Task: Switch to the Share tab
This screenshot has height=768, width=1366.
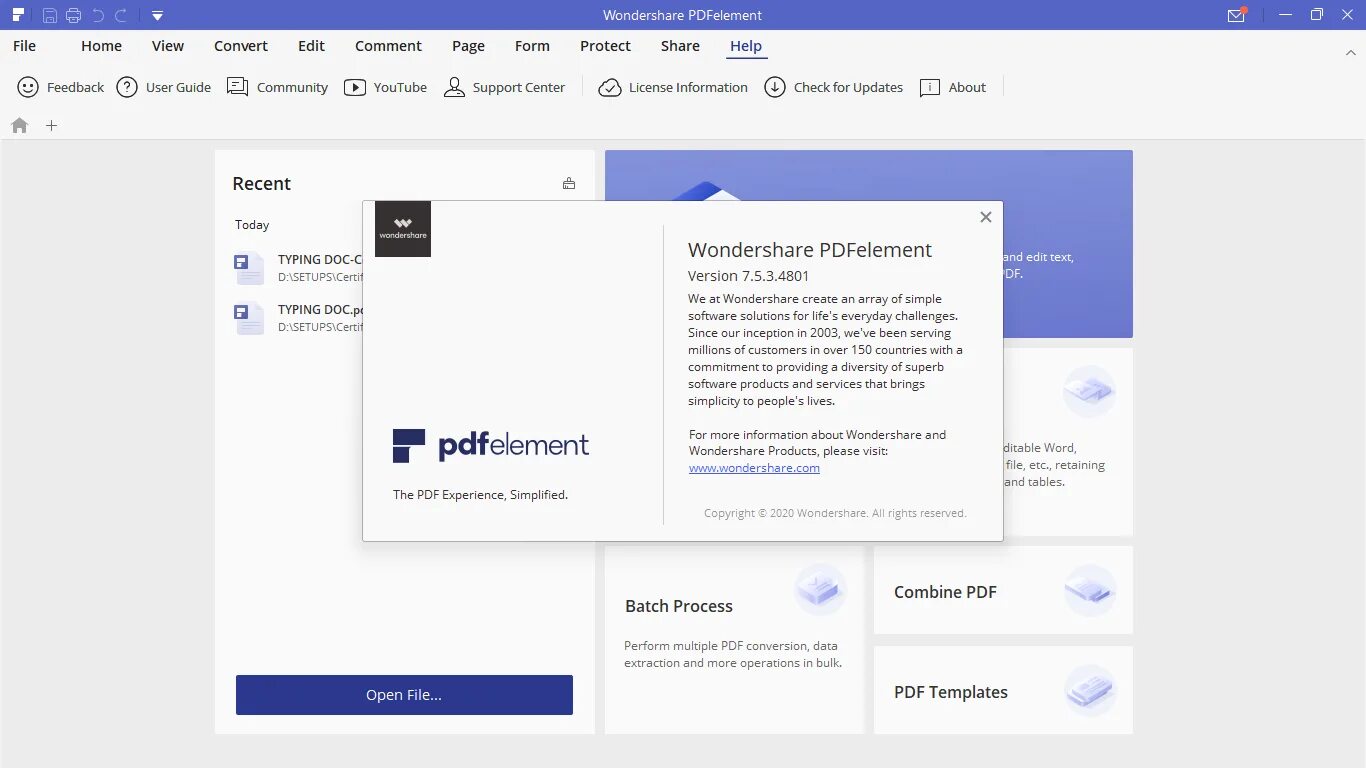Action: pos(680,46)
